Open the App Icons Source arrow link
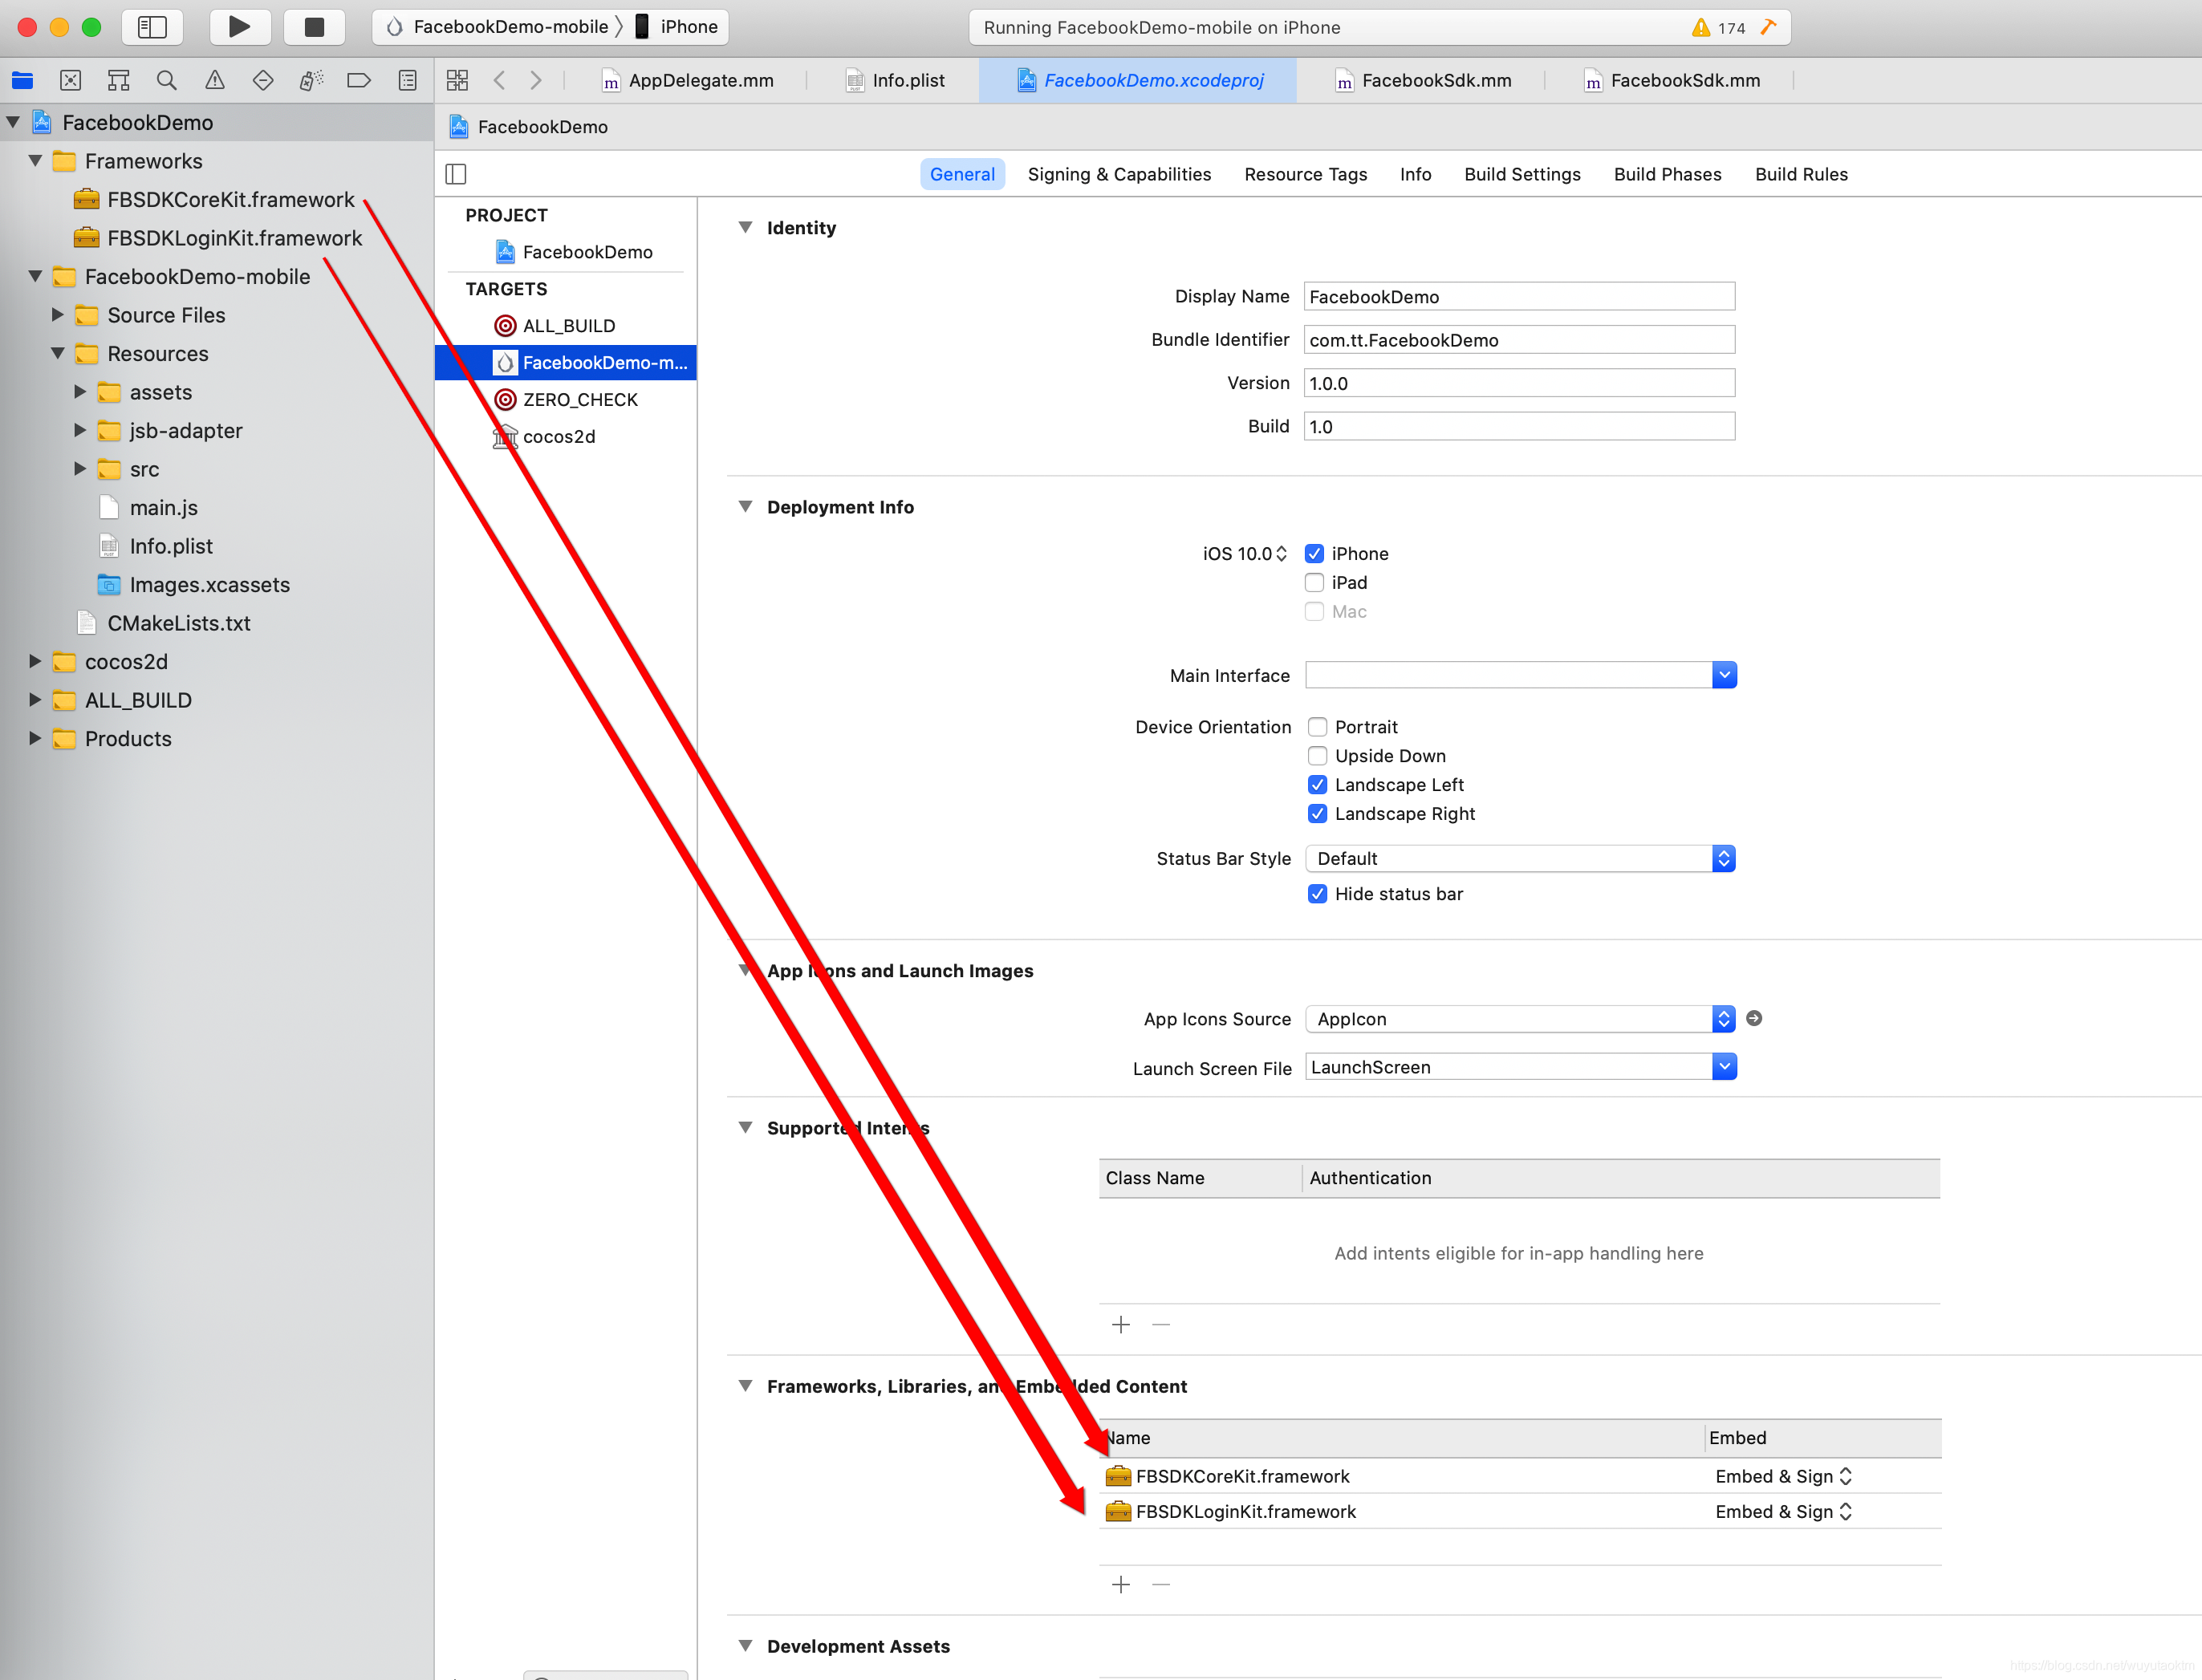The image size is (2202, 1680). click(1754, 1018)
